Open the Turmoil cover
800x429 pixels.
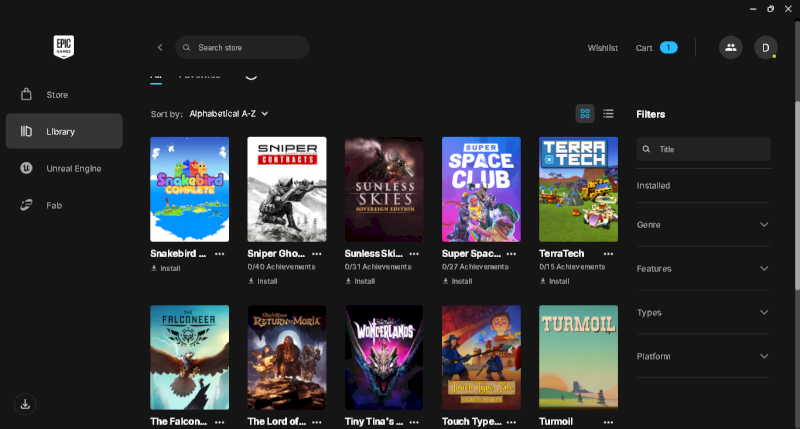578,358
